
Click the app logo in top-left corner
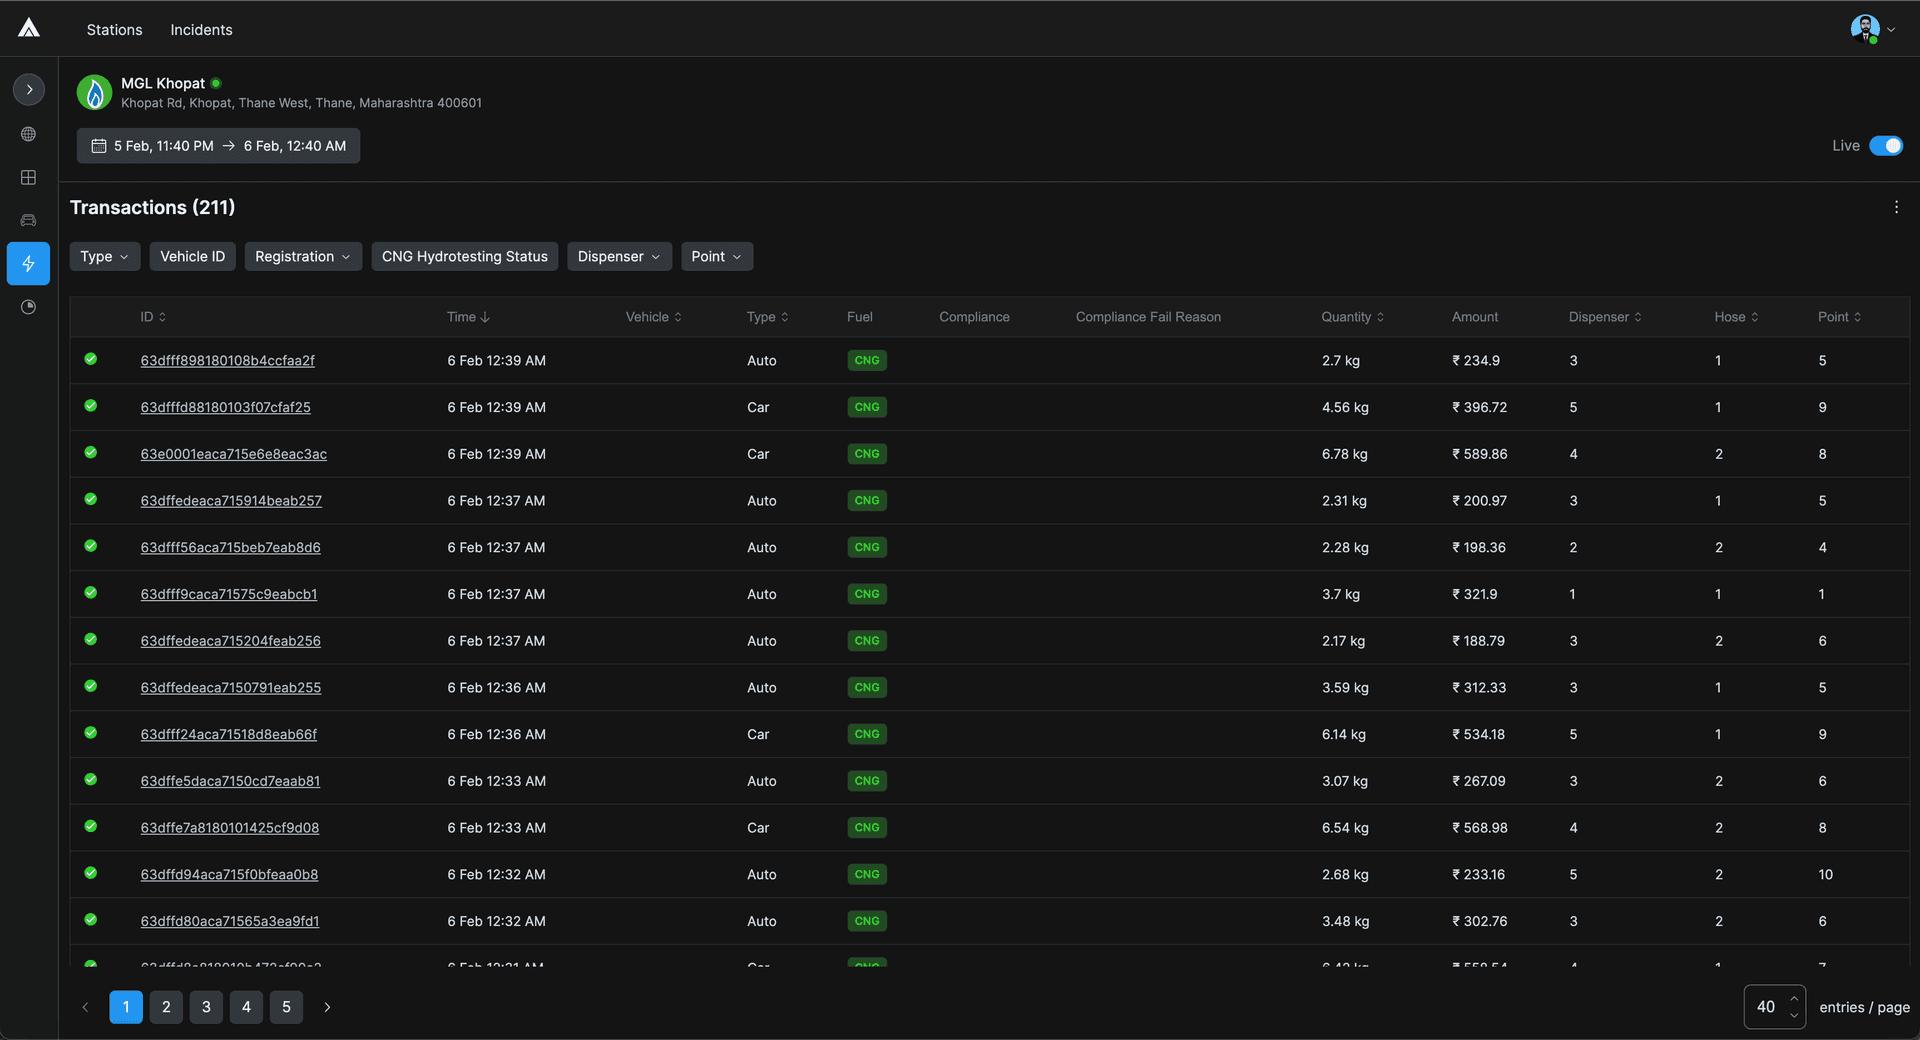click(x=29, y=28)
